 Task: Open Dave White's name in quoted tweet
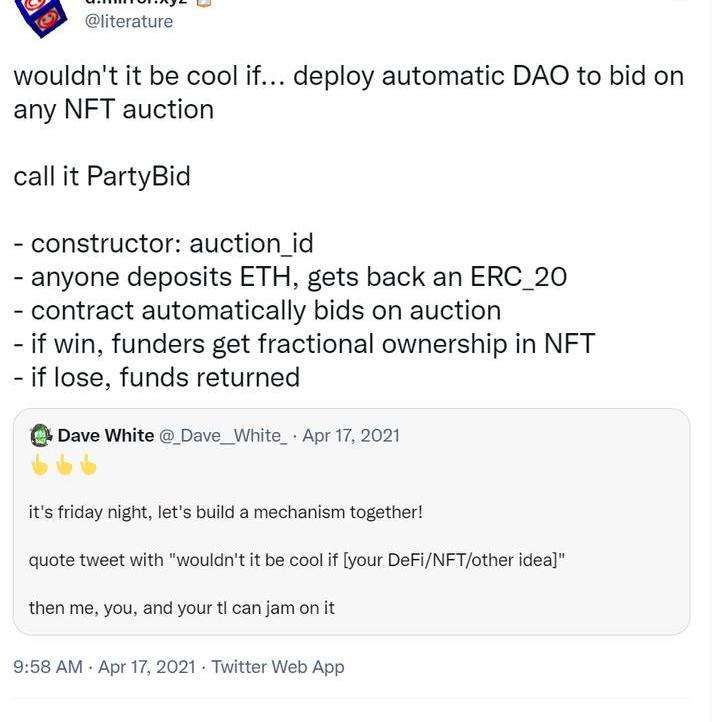(106, 435)
